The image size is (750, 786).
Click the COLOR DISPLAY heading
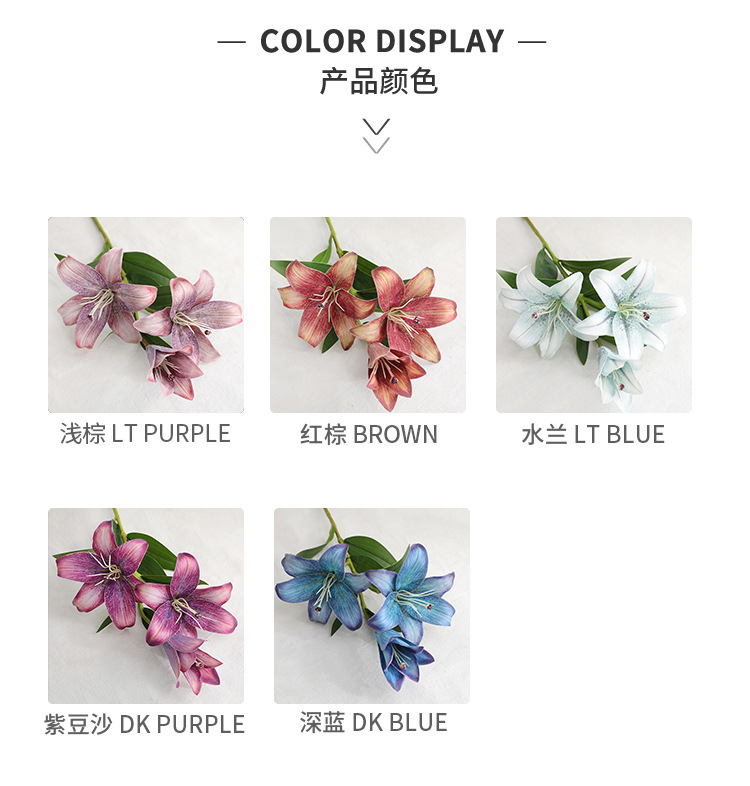382,41
